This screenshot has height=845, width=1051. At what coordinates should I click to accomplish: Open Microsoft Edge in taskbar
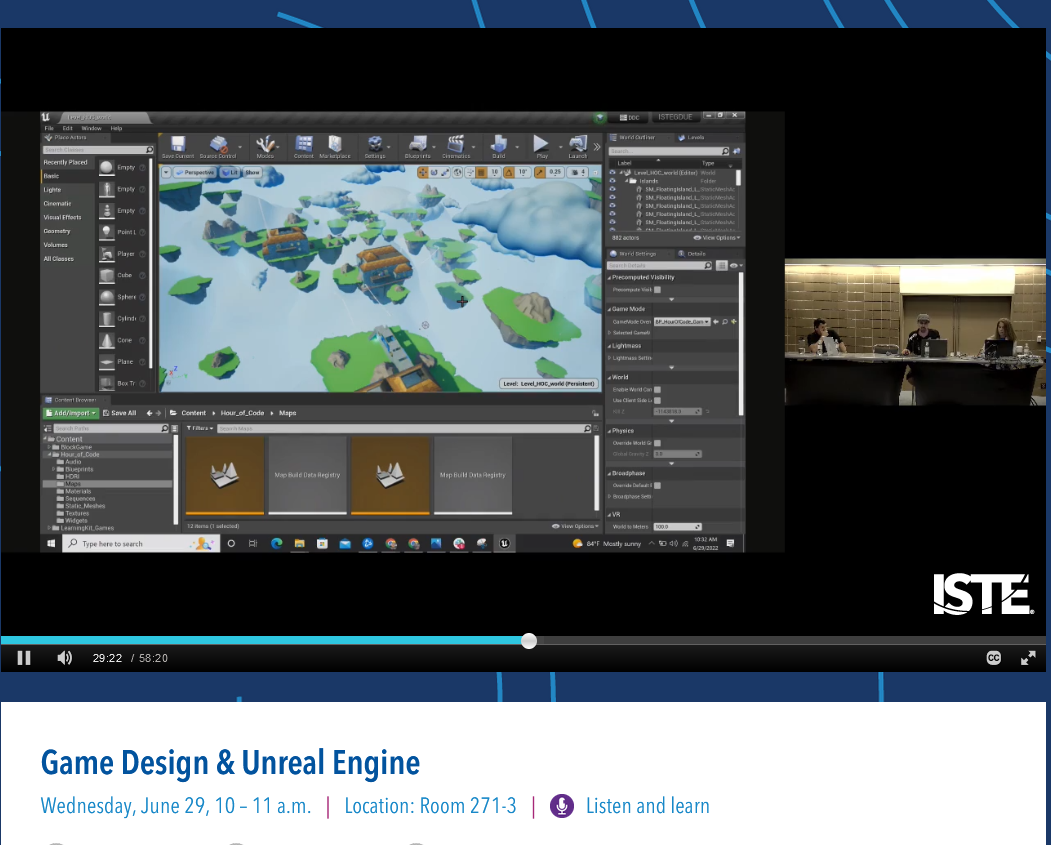point(277,543)
